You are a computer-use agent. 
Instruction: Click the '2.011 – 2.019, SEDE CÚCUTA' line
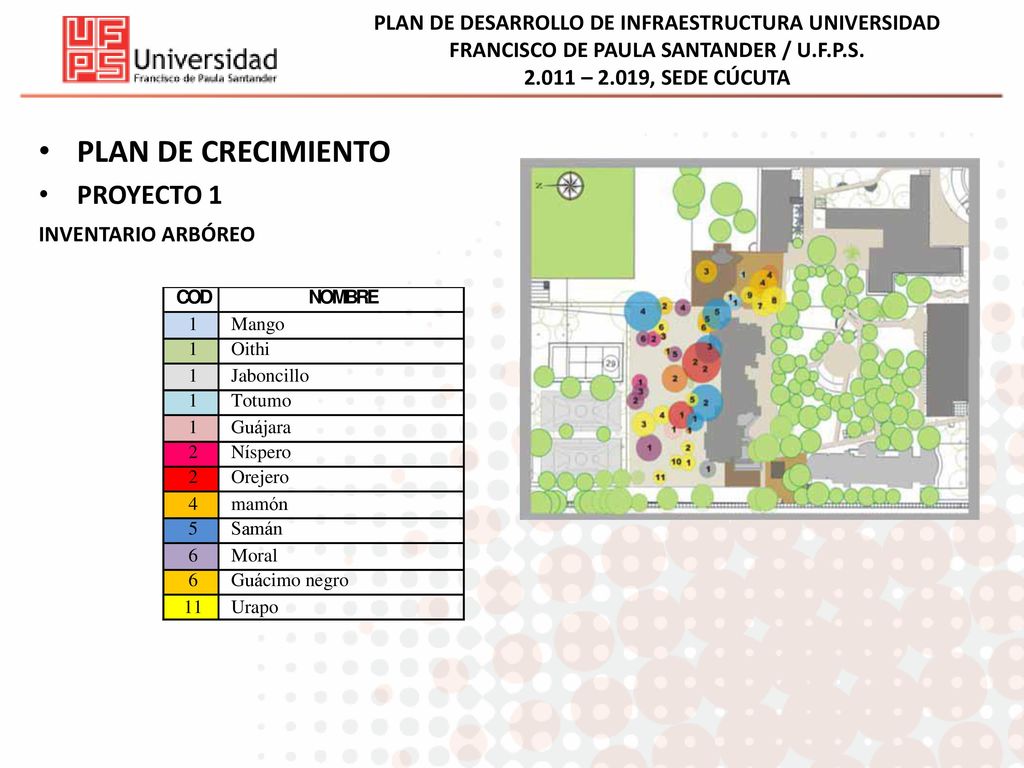(x=656, y=78)
